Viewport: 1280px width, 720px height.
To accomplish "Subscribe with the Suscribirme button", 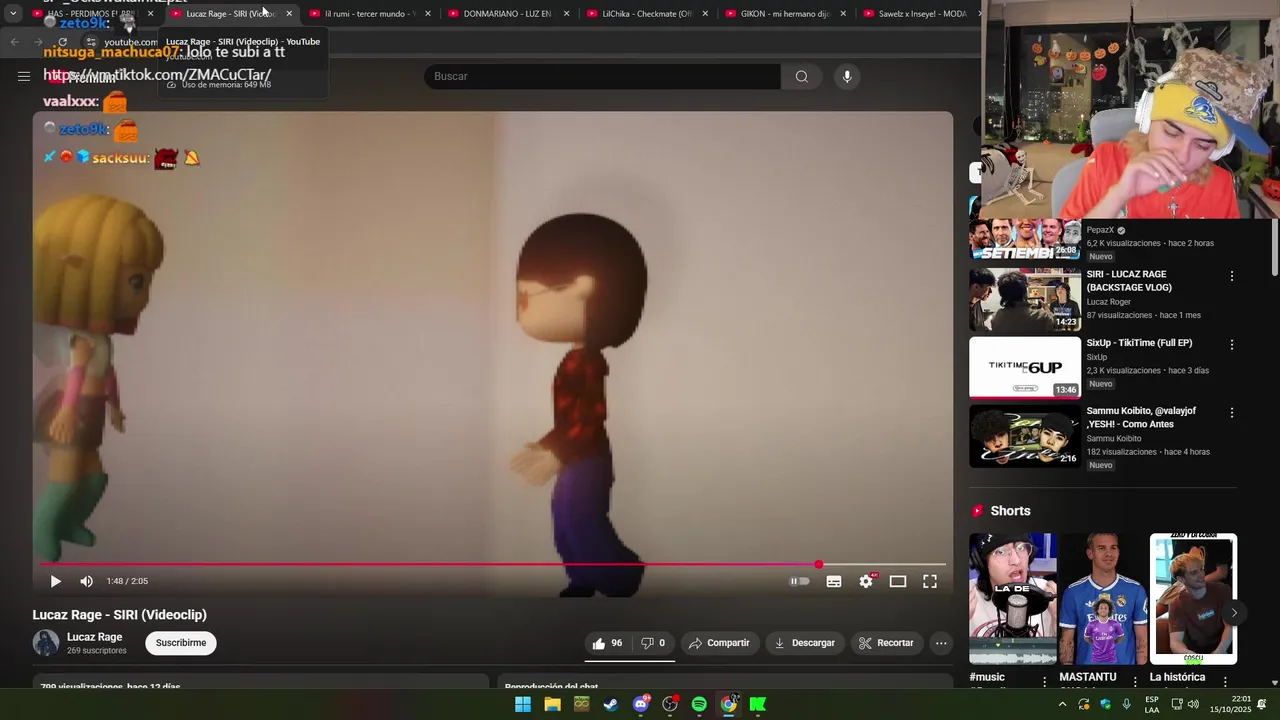I will click(181, 643).
